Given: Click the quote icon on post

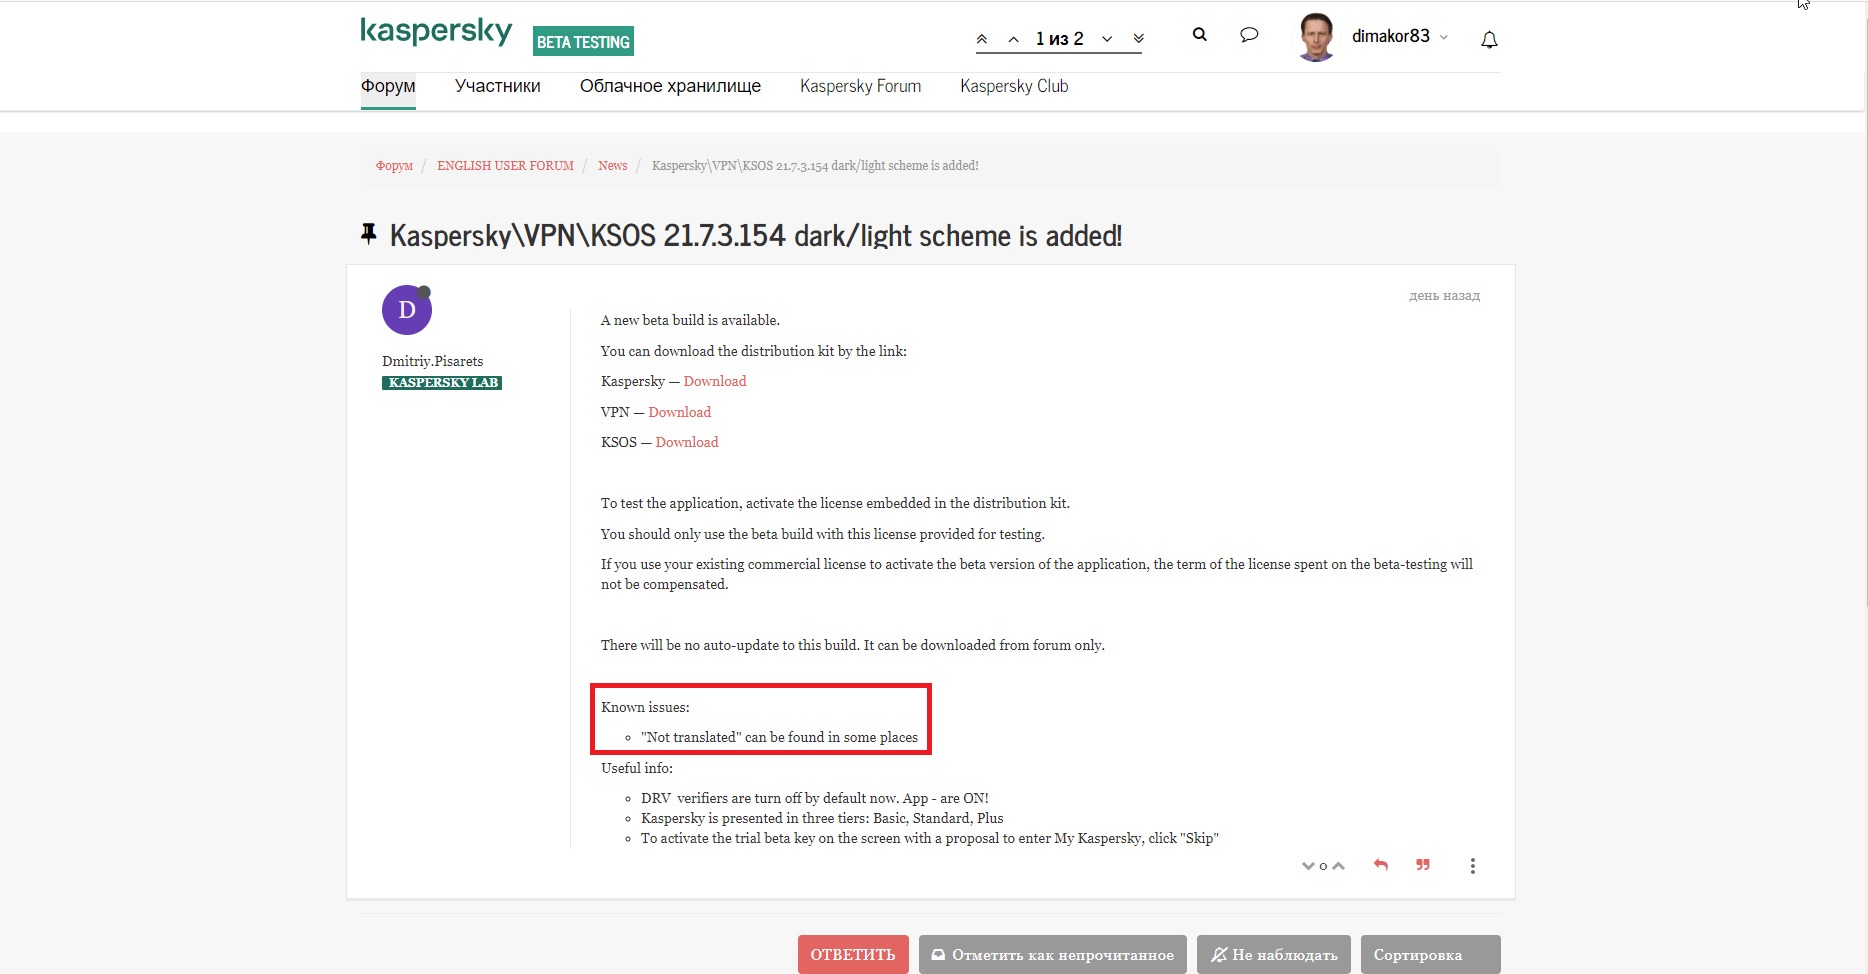Looking at the screenshot, I should pos(1423,865).
